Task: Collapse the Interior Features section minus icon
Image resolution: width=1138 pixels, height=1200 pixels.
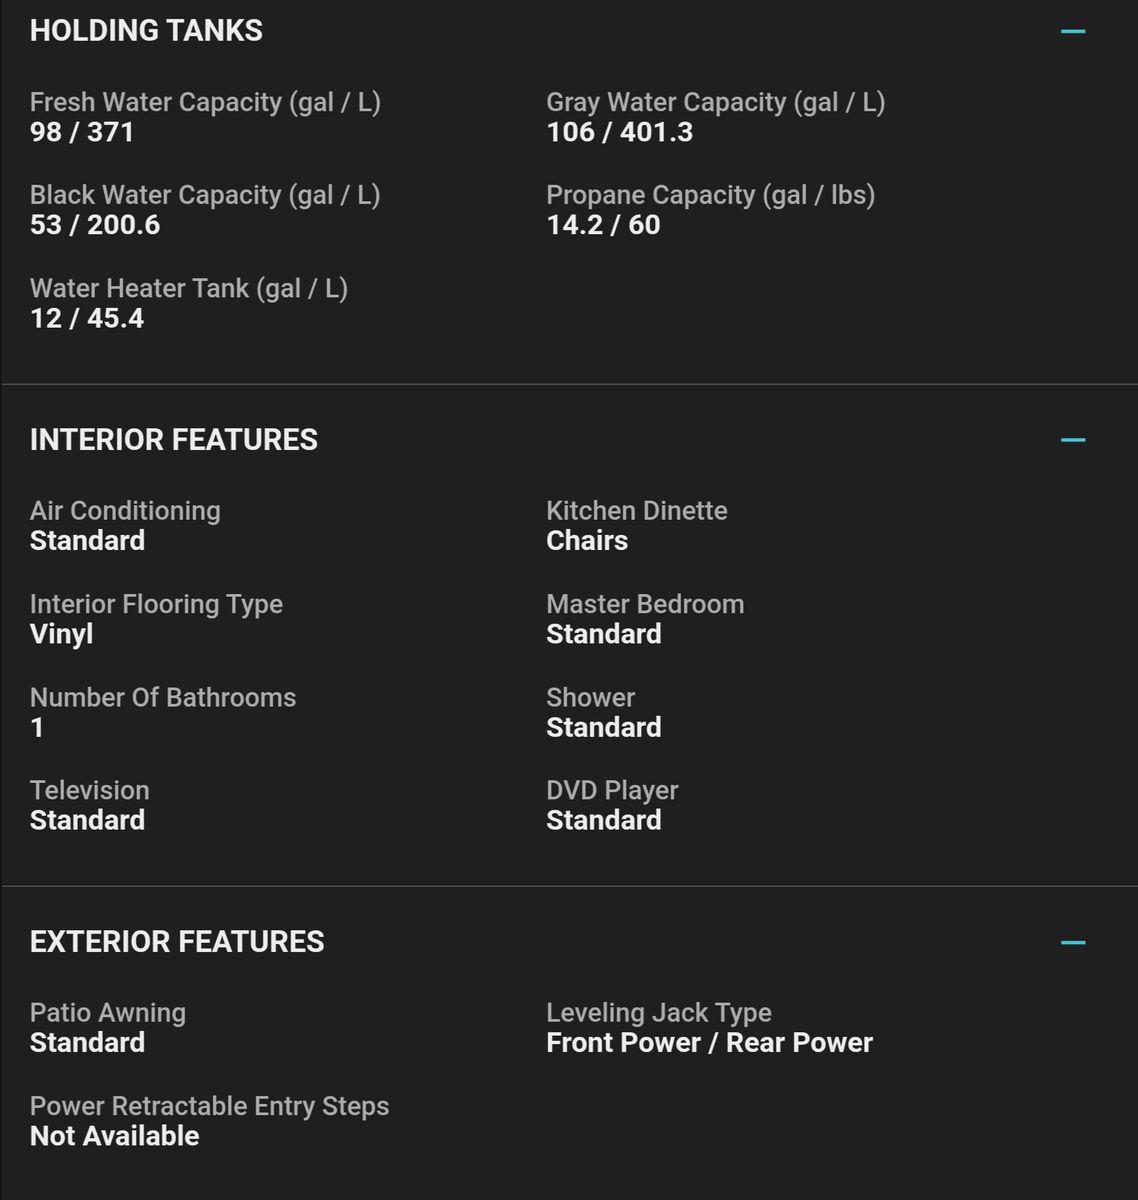Action: coord(1073,440)
